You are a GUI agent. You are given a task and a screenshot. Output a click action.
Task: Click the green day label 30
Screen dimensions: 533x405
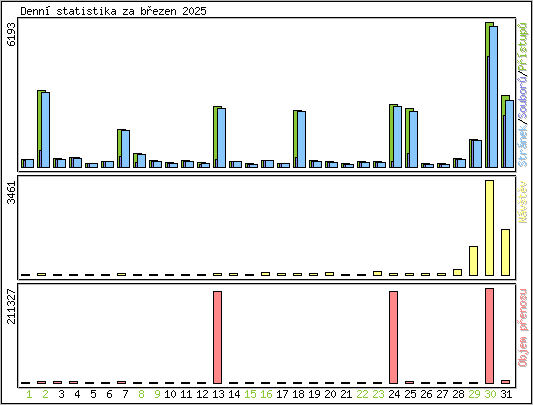[x=490, y=394]
